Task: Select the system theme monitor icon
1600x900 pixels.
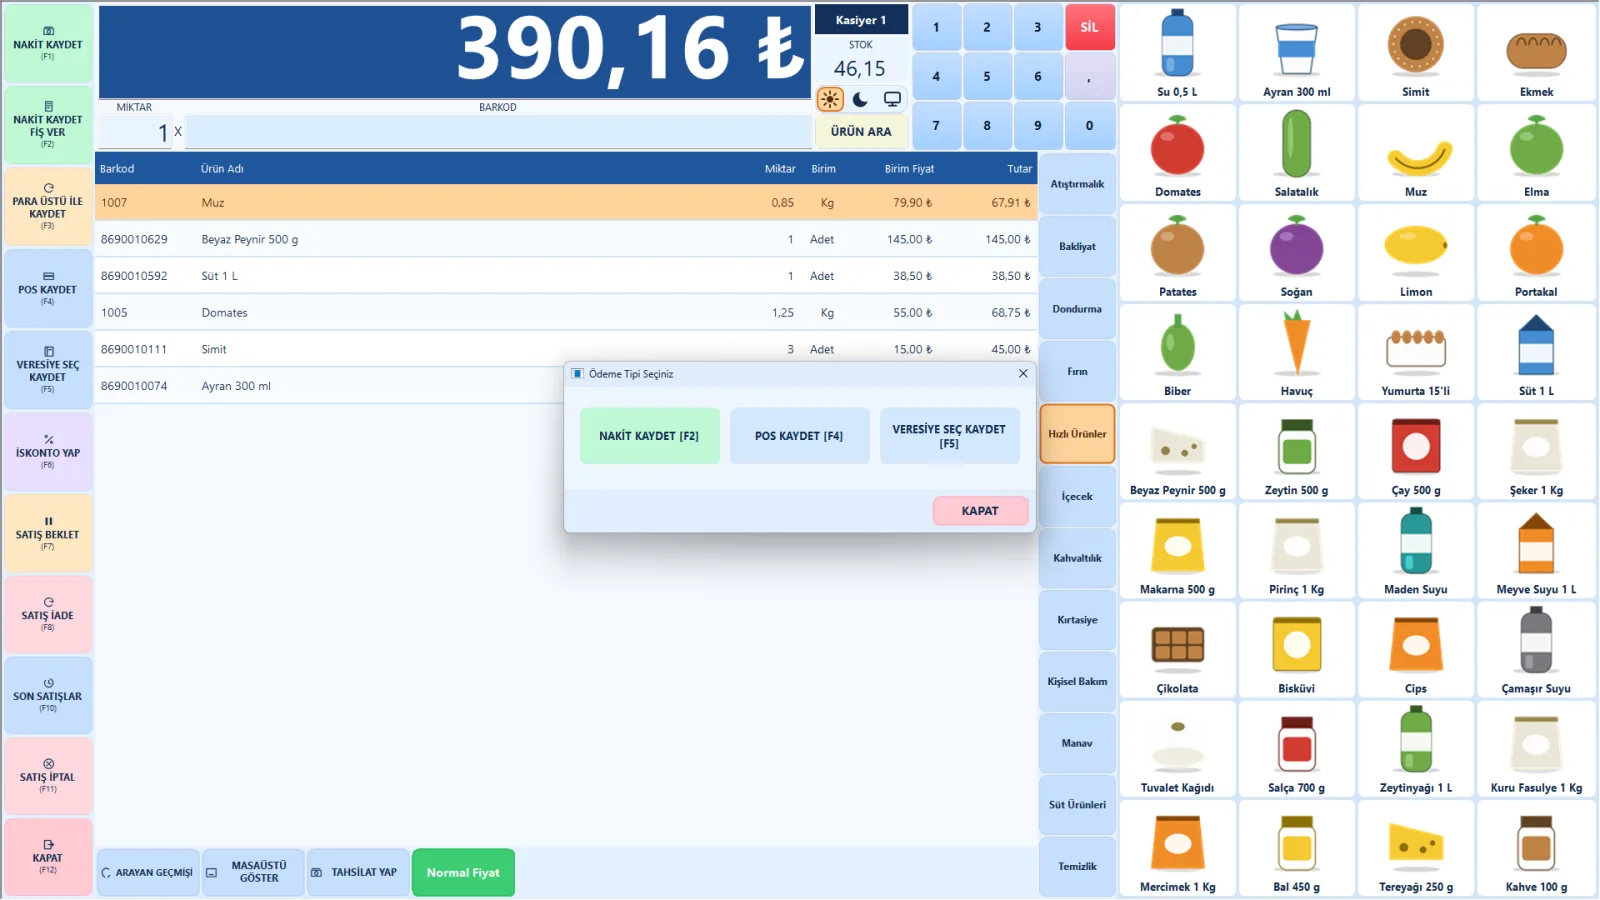Action: 892,99
